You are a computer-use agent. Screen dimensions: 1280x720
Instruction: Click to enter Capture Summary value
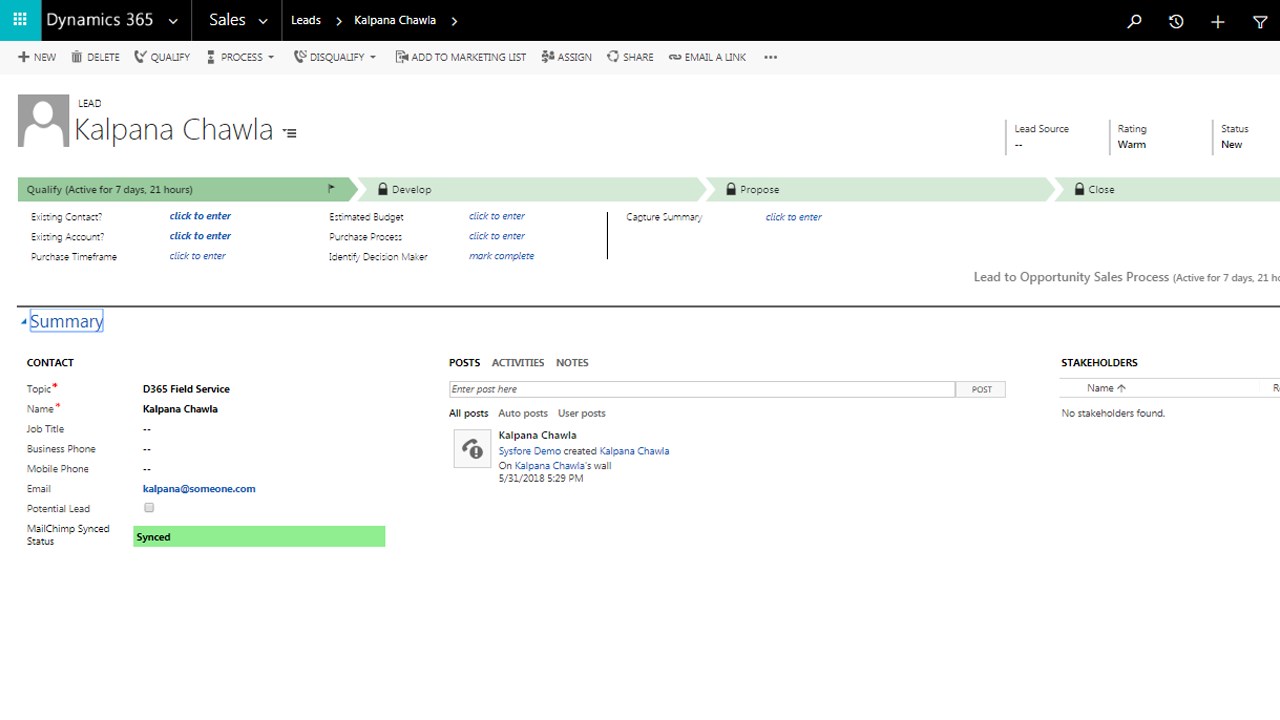tap(794, 217)
